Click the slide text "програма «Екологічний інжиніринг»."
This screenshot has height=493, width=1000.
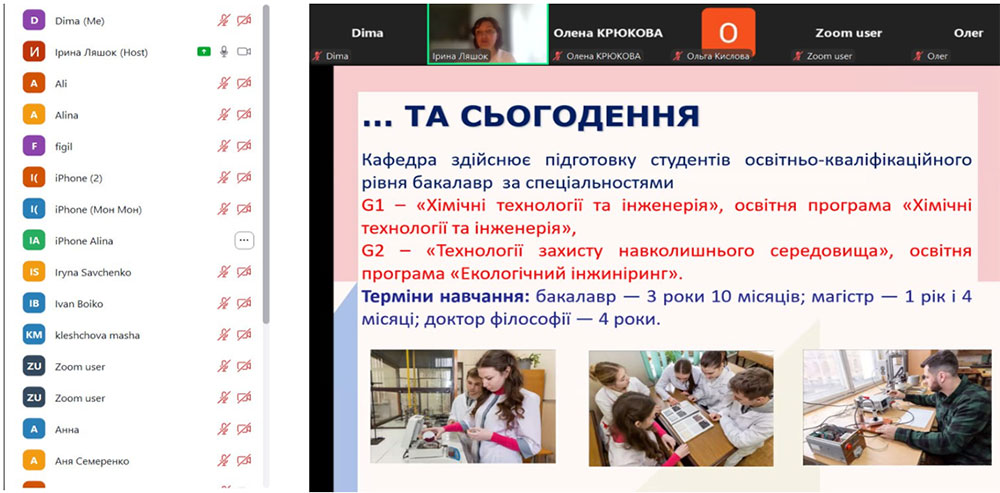coord(522,274)
